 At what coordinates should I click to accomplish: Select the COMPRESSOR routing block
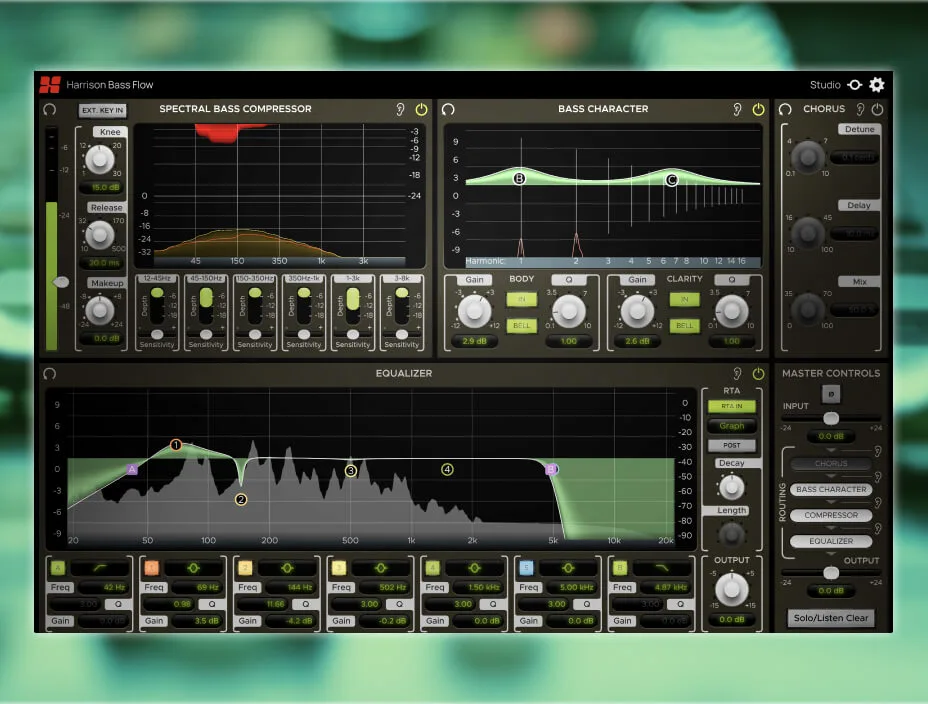(x=831, y=515)
